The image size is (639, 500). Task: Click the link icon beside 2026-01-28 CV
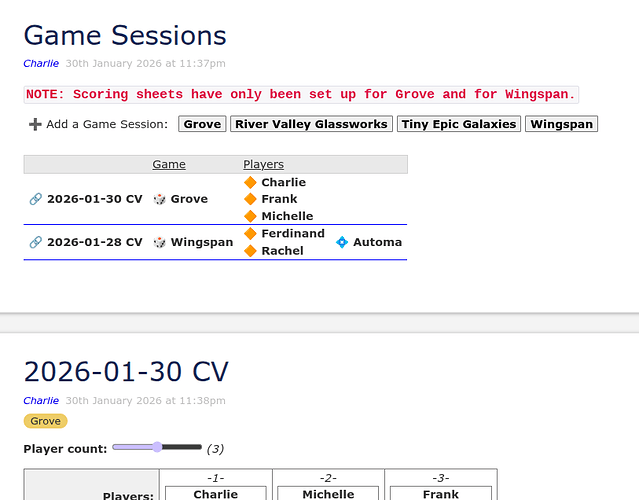pos(35,242)
